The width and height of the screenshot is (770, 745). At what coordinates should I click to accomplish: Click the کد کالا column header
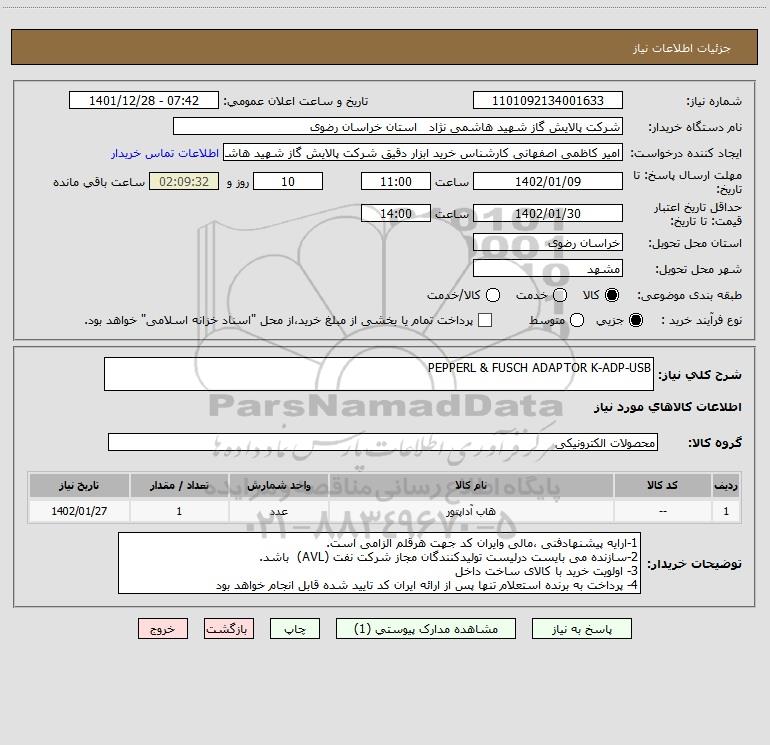click(662, 485)
